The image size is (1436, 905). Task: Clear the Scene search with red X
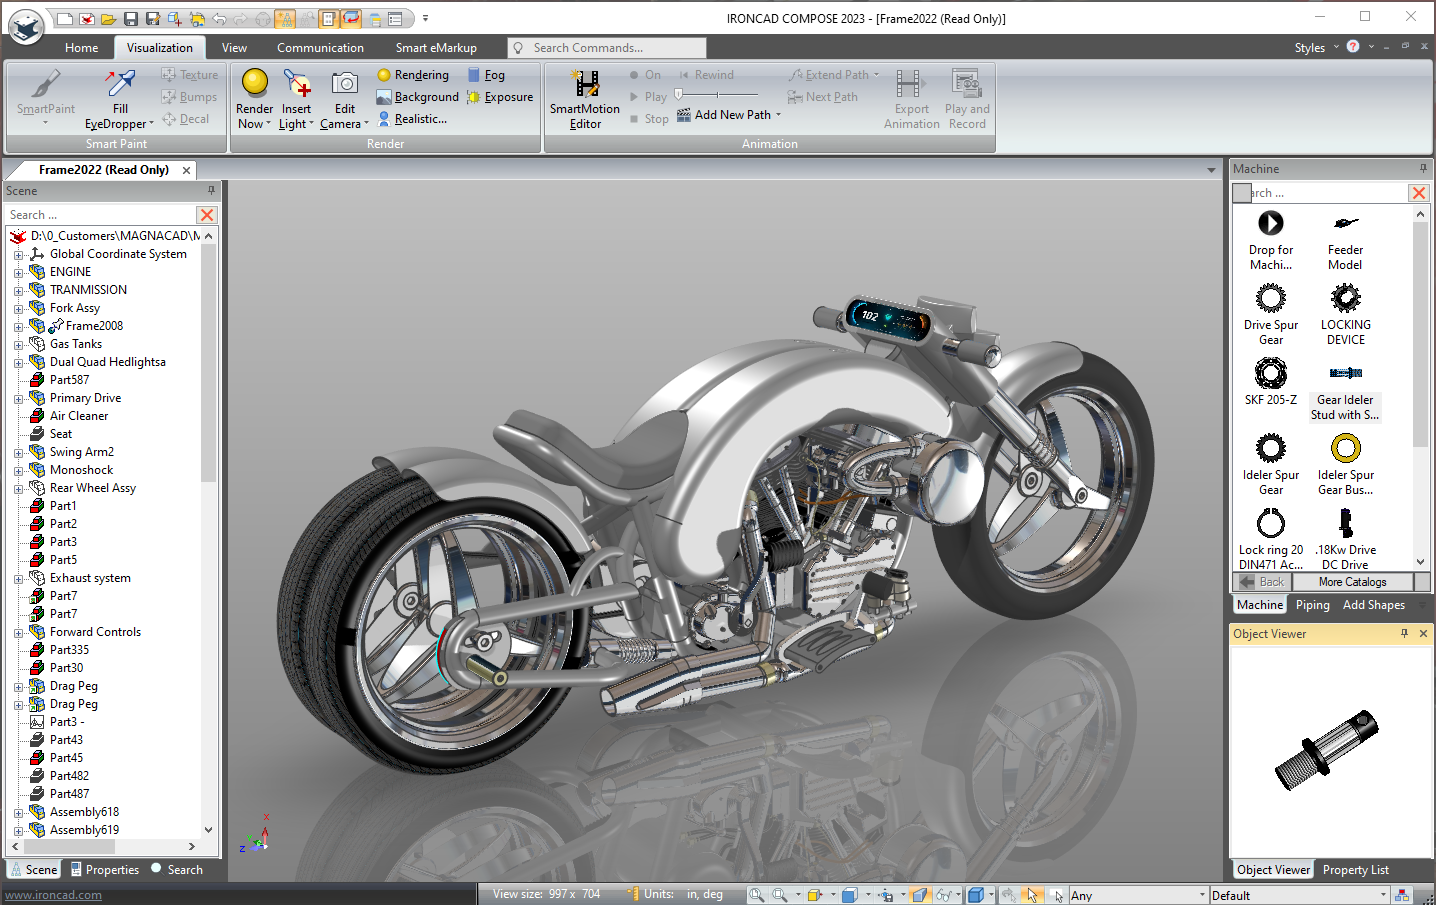[207, 215]
